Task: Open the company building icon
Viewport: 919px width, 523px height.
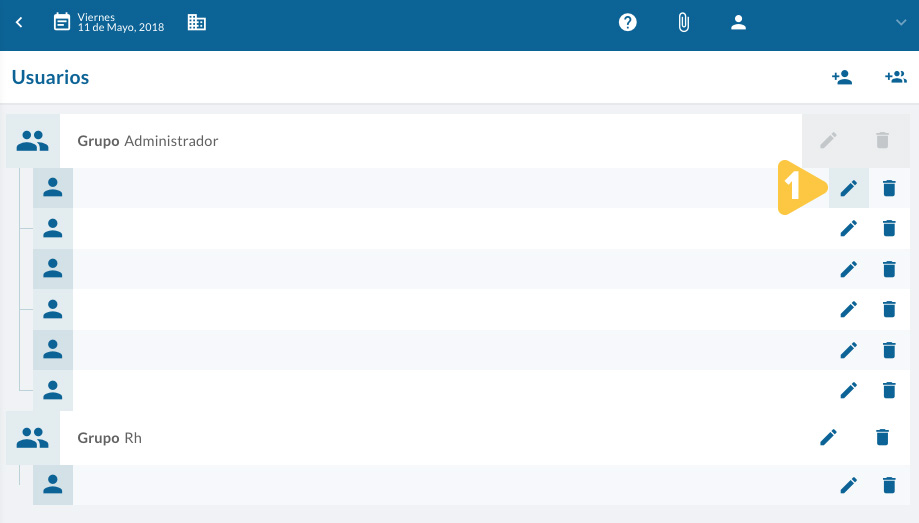Action: pyautogui.click(x=196, y=22)
